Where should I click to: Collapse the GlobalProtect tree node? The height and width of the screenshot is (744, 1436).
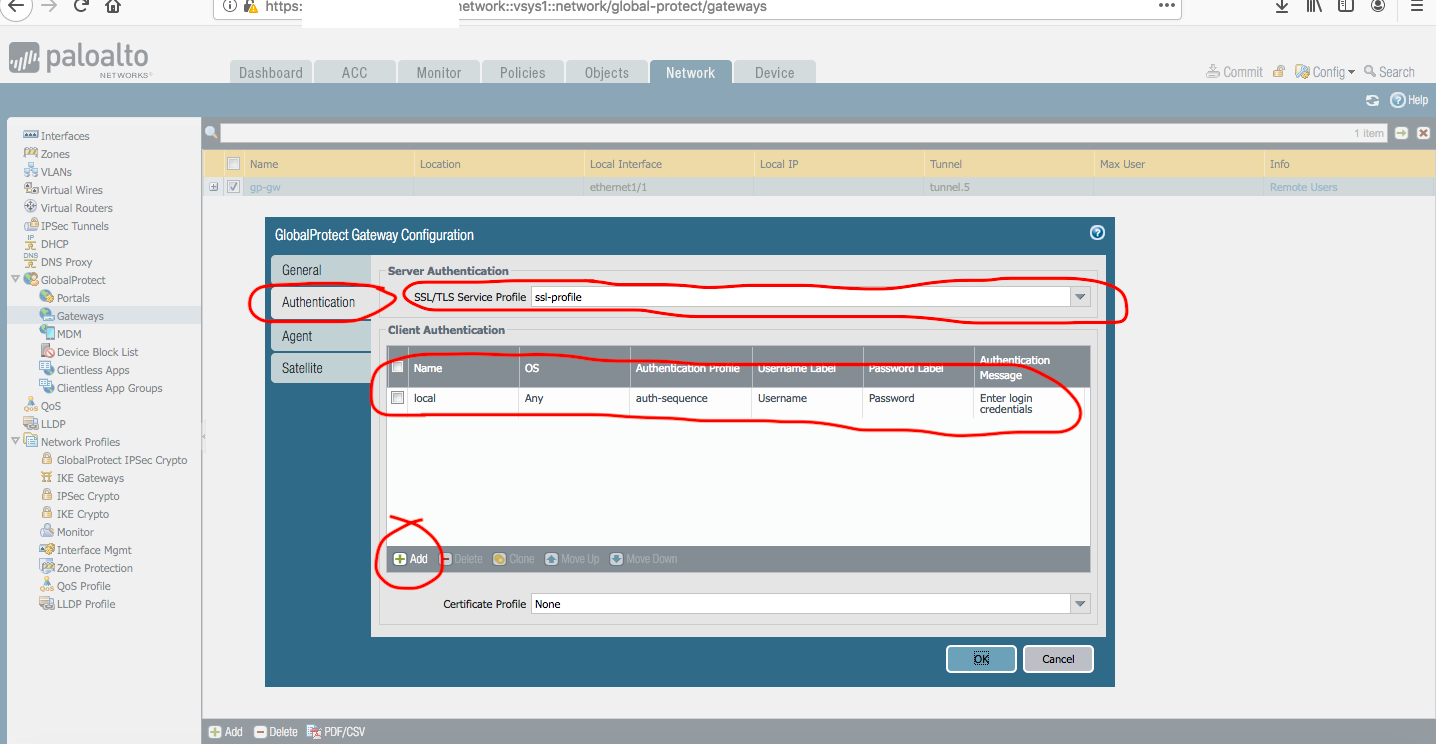15,280
